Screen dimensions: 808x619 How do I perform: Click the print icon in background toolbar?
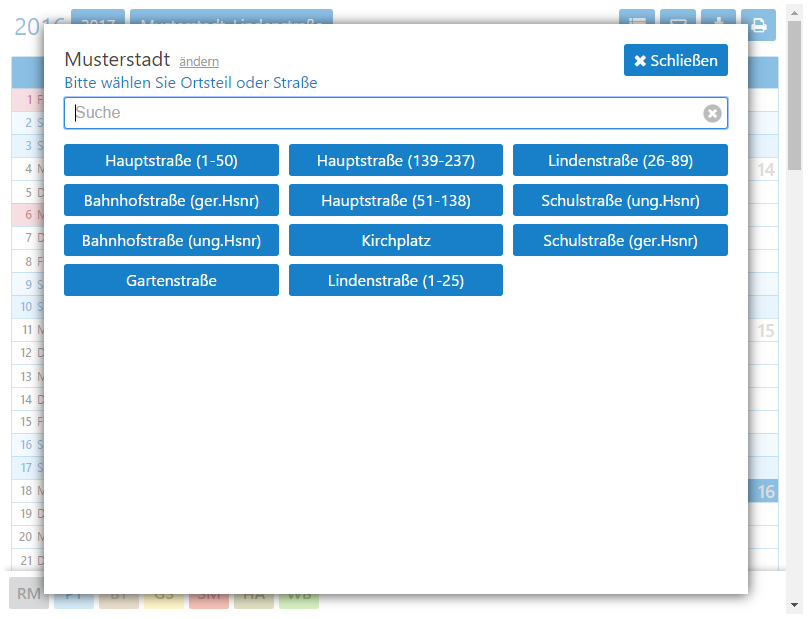click(x=759, y=25)
